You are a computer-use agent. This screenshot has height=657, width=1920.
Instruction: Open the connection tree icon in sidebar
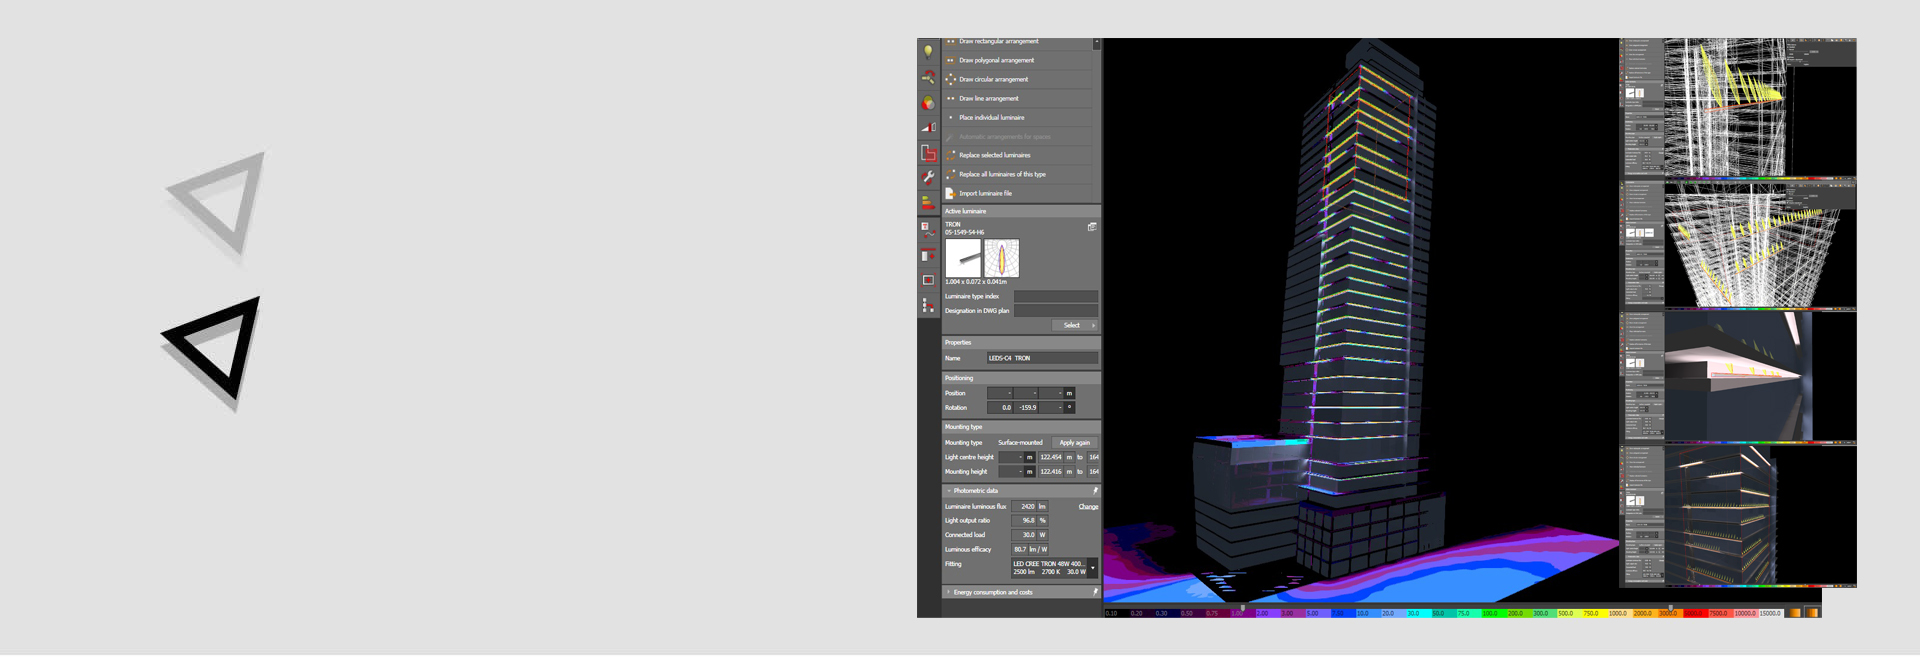point(928,305)
